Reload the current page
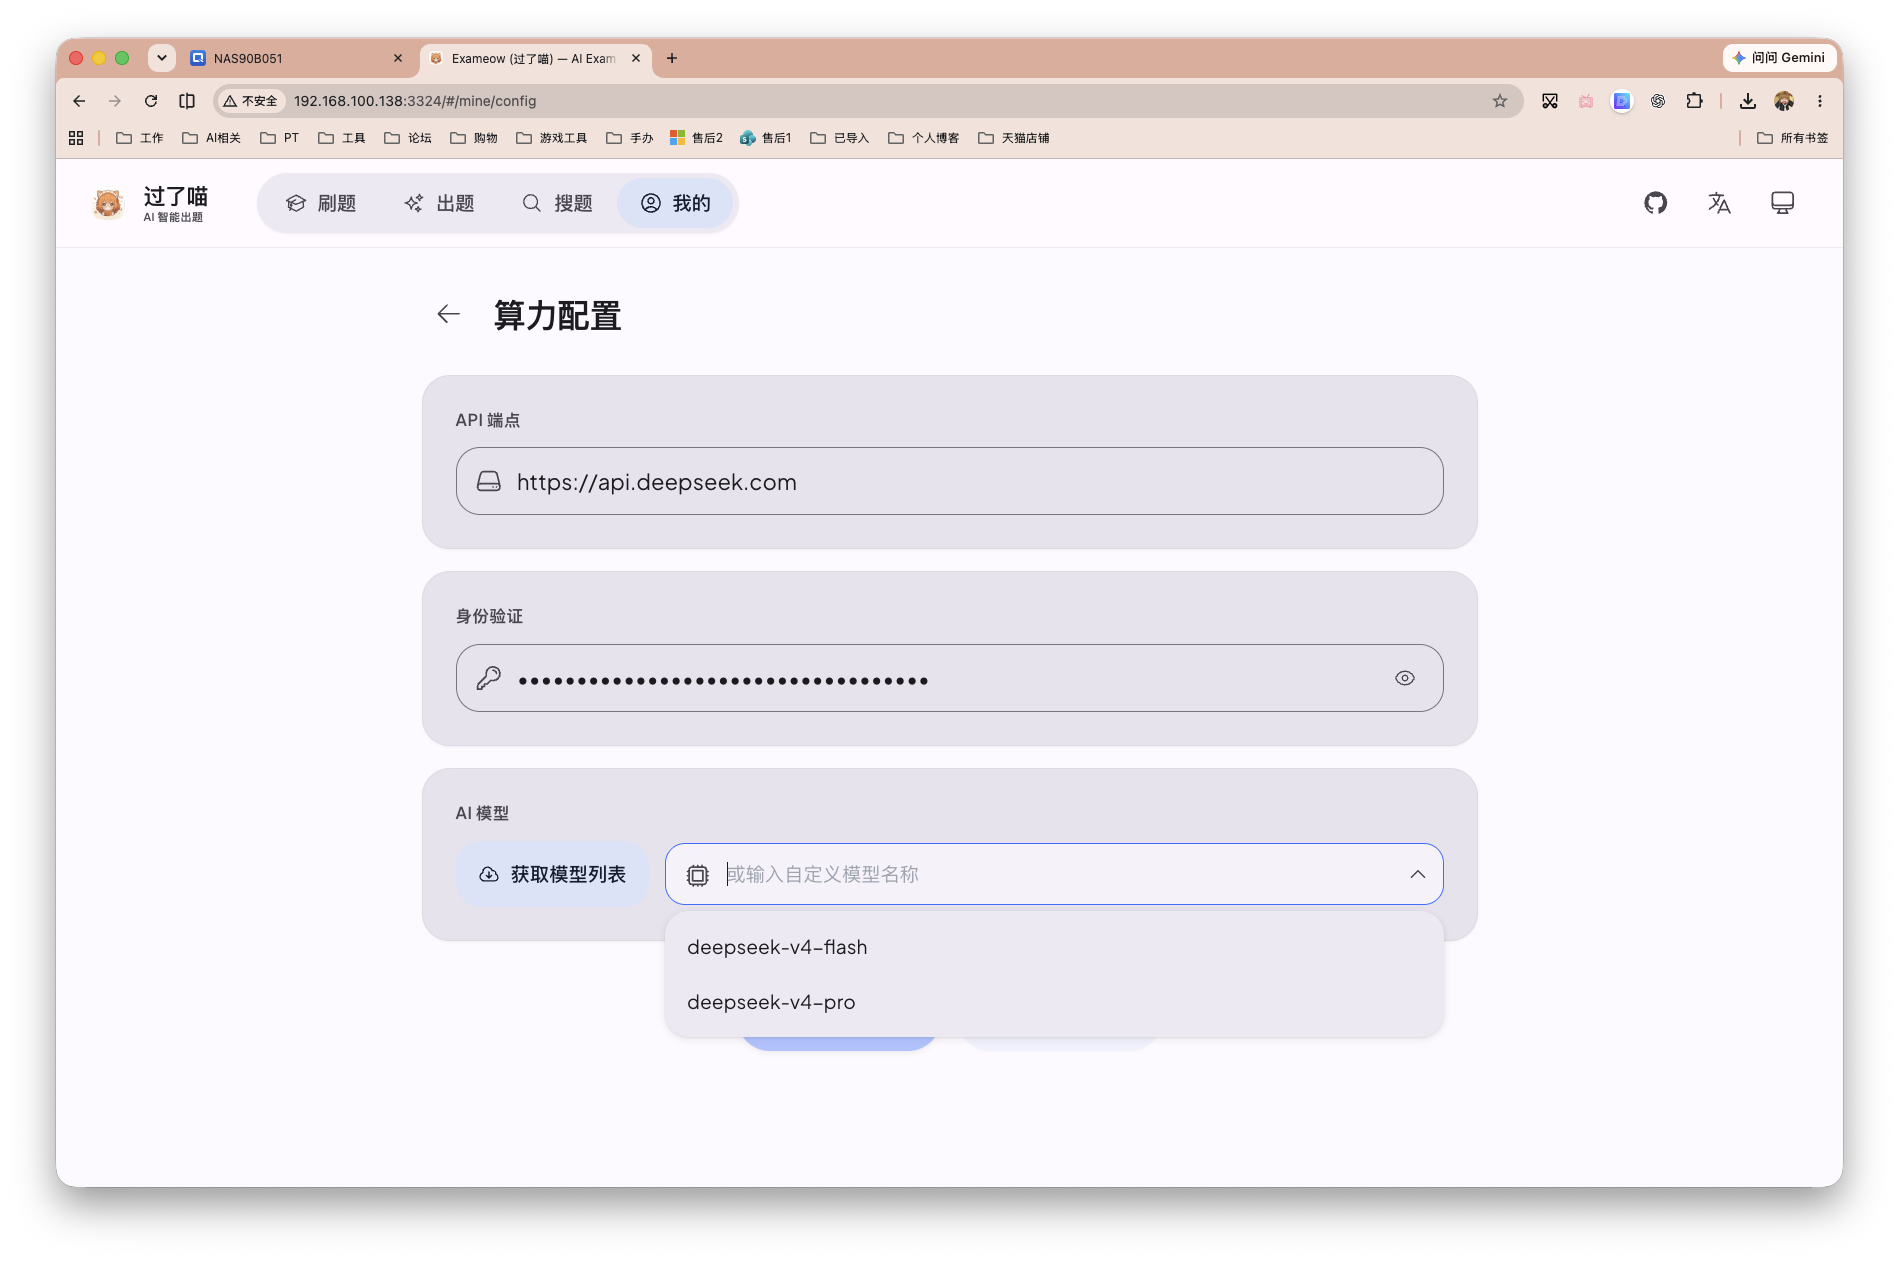Screen dimensions: 1899x1261 pyautogui.click(x=151, y=101)
